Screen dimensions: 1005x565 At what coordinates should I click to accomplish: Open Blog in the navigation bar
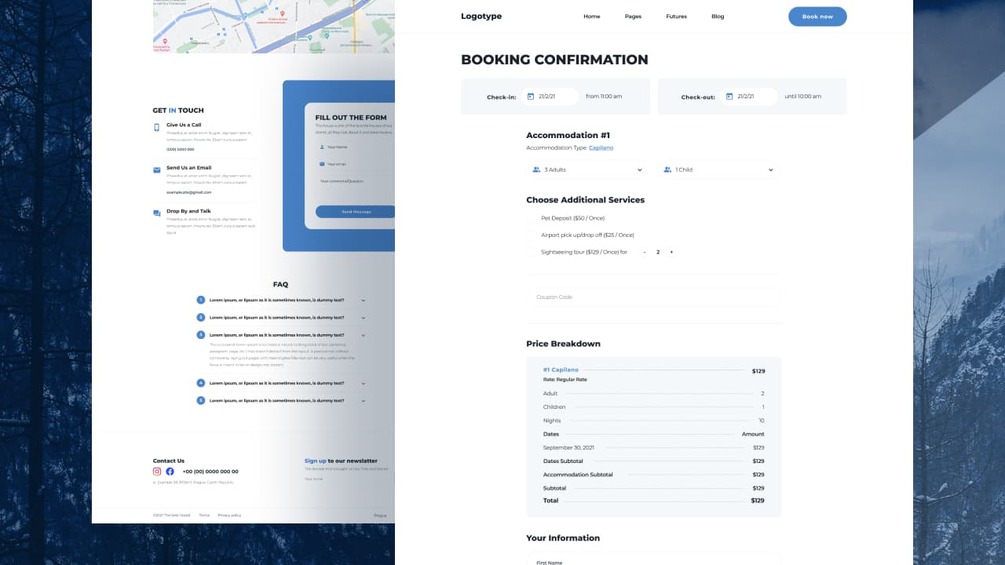718,17
